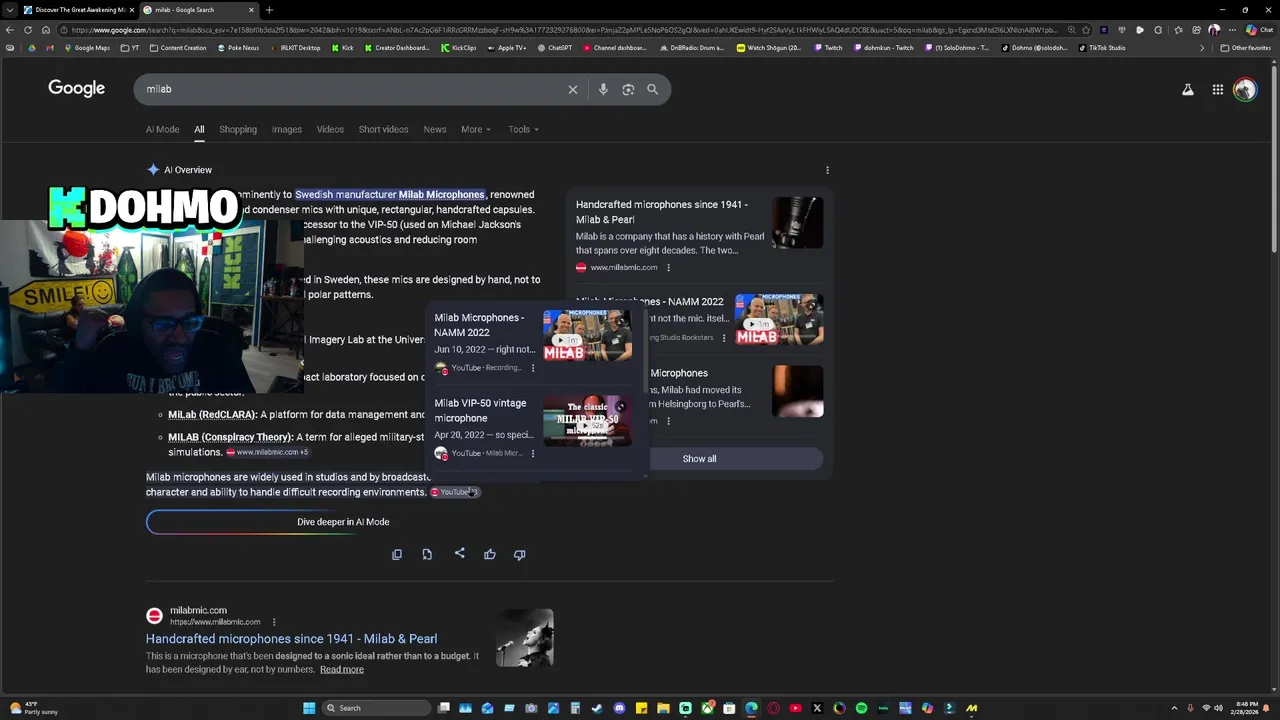Select the All results tab

coord(199,129)
